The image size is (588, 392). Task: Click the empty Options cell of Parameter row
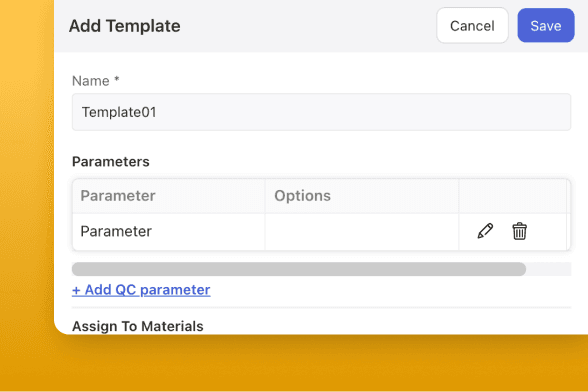[362, 231]
